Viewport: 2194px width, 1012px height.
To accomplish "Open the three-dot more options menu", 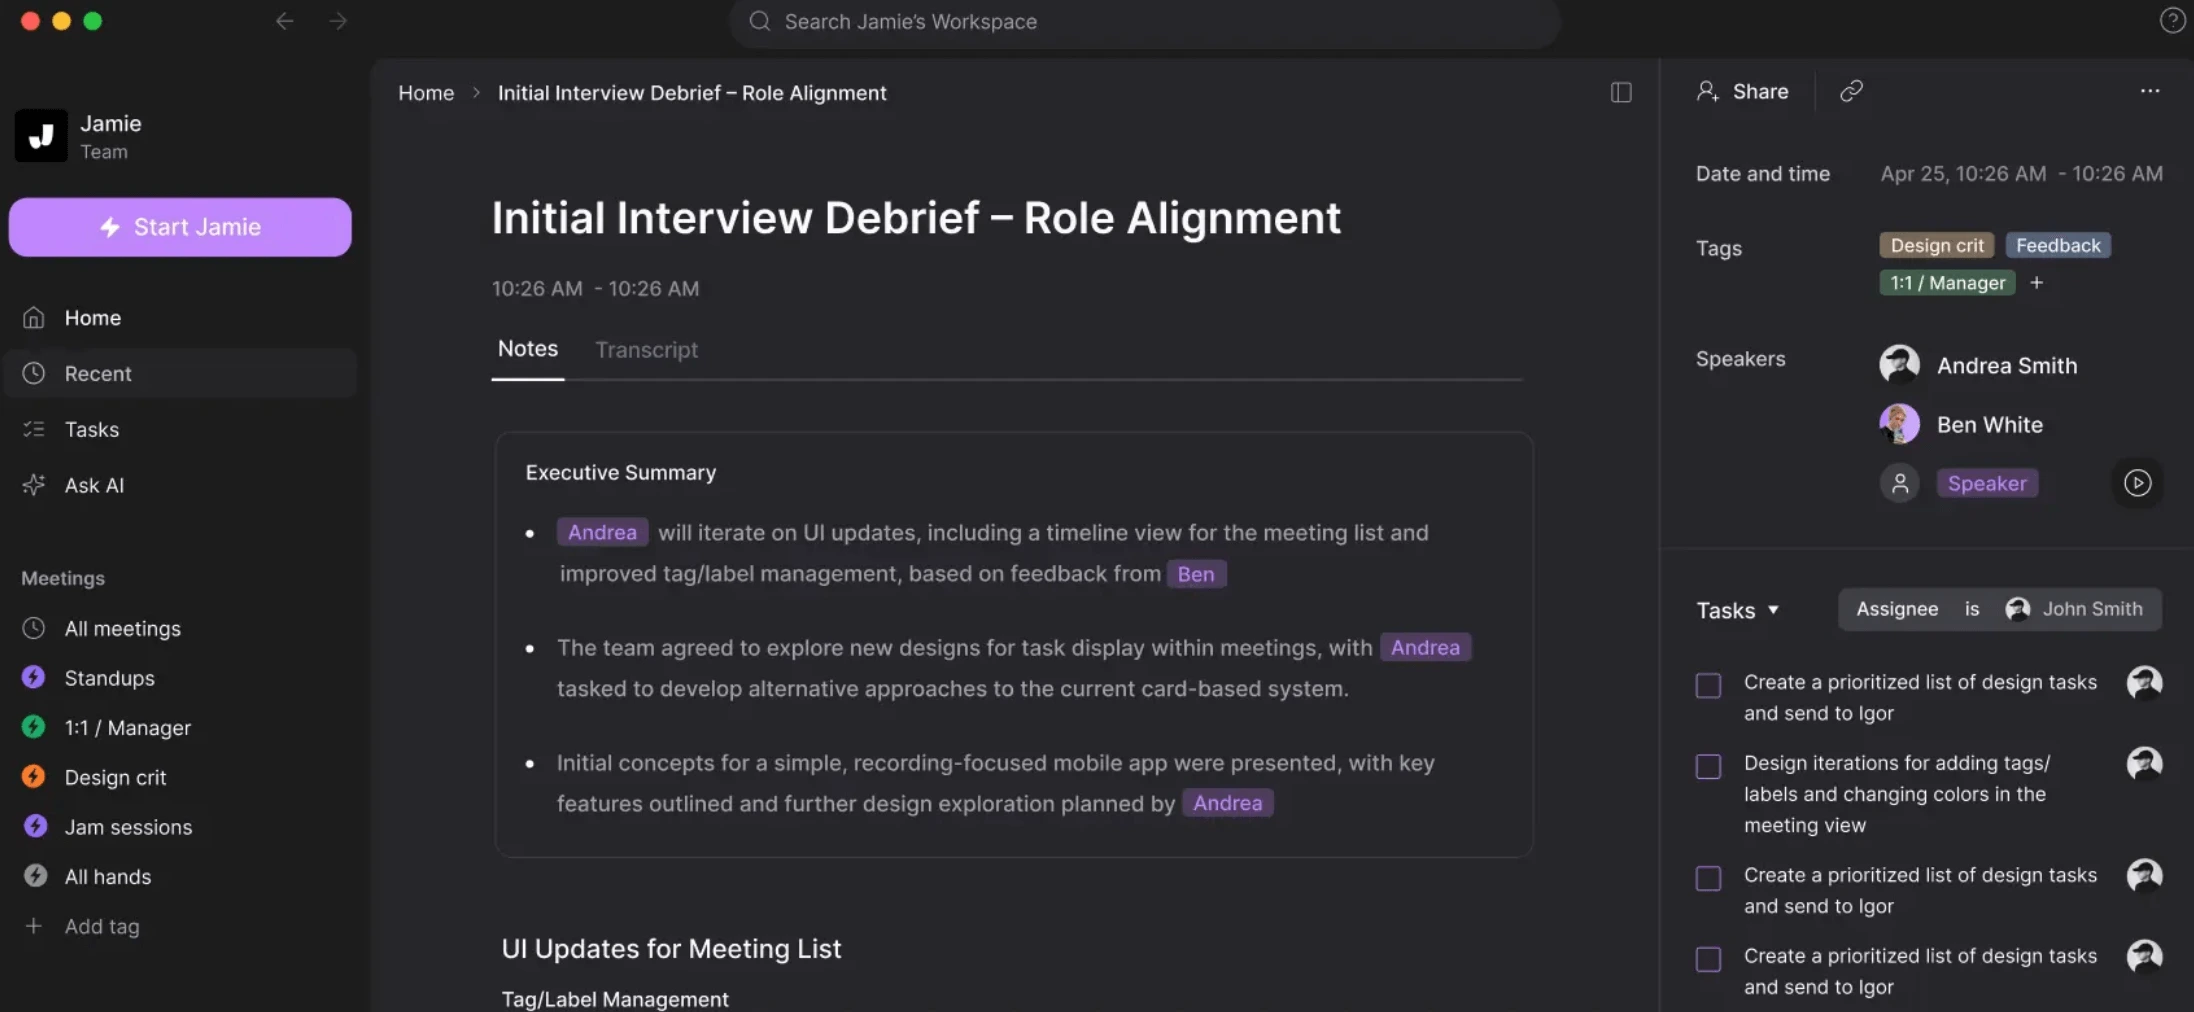I will pos(2150,91).
